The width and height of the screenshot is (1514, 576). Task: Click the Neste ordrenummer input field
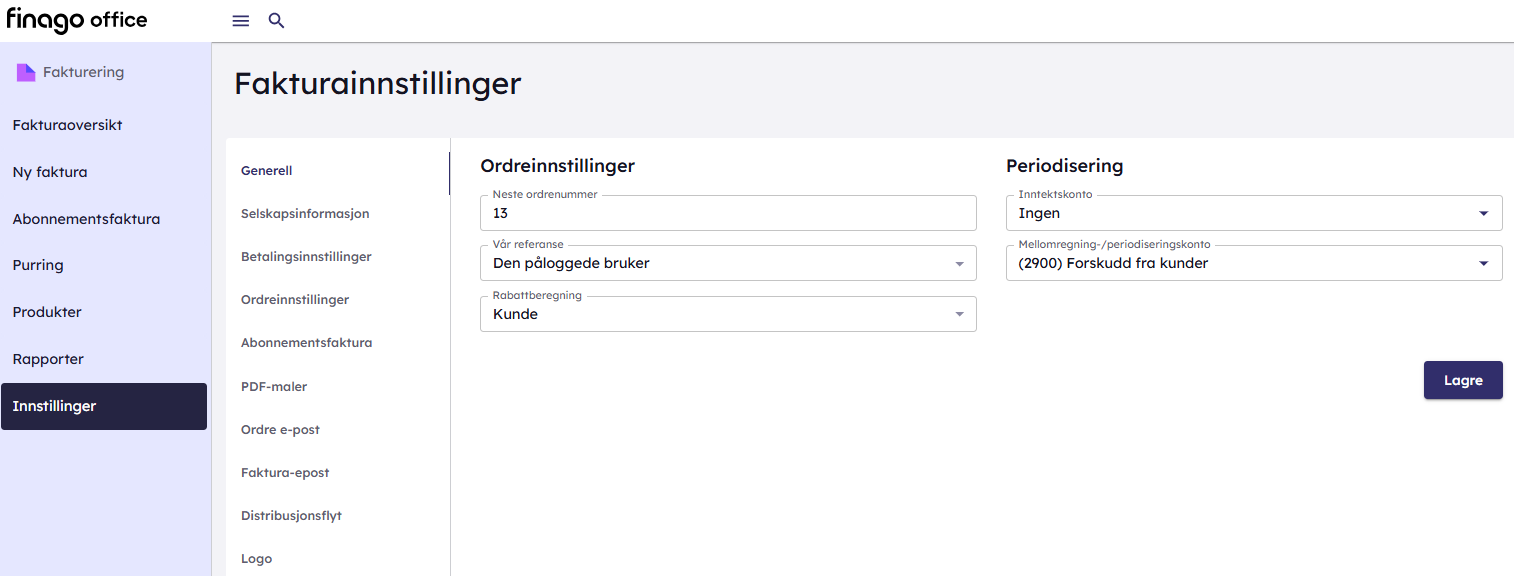(x=727, y=213)
